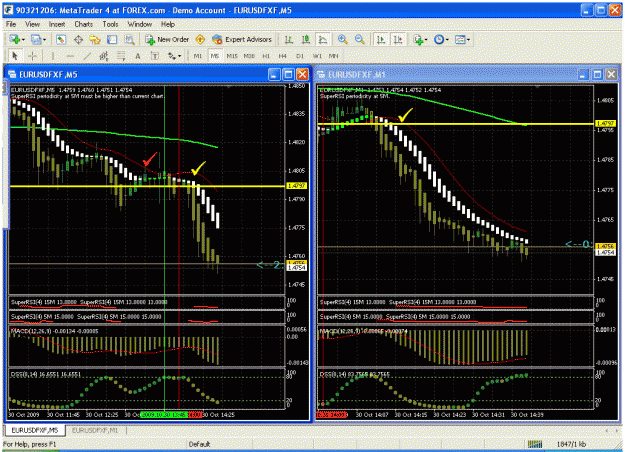Image resolution: width=625 pixels, height=452 pixels.
Task: Select the equidistant channel tool
Action: click(104, 56)
